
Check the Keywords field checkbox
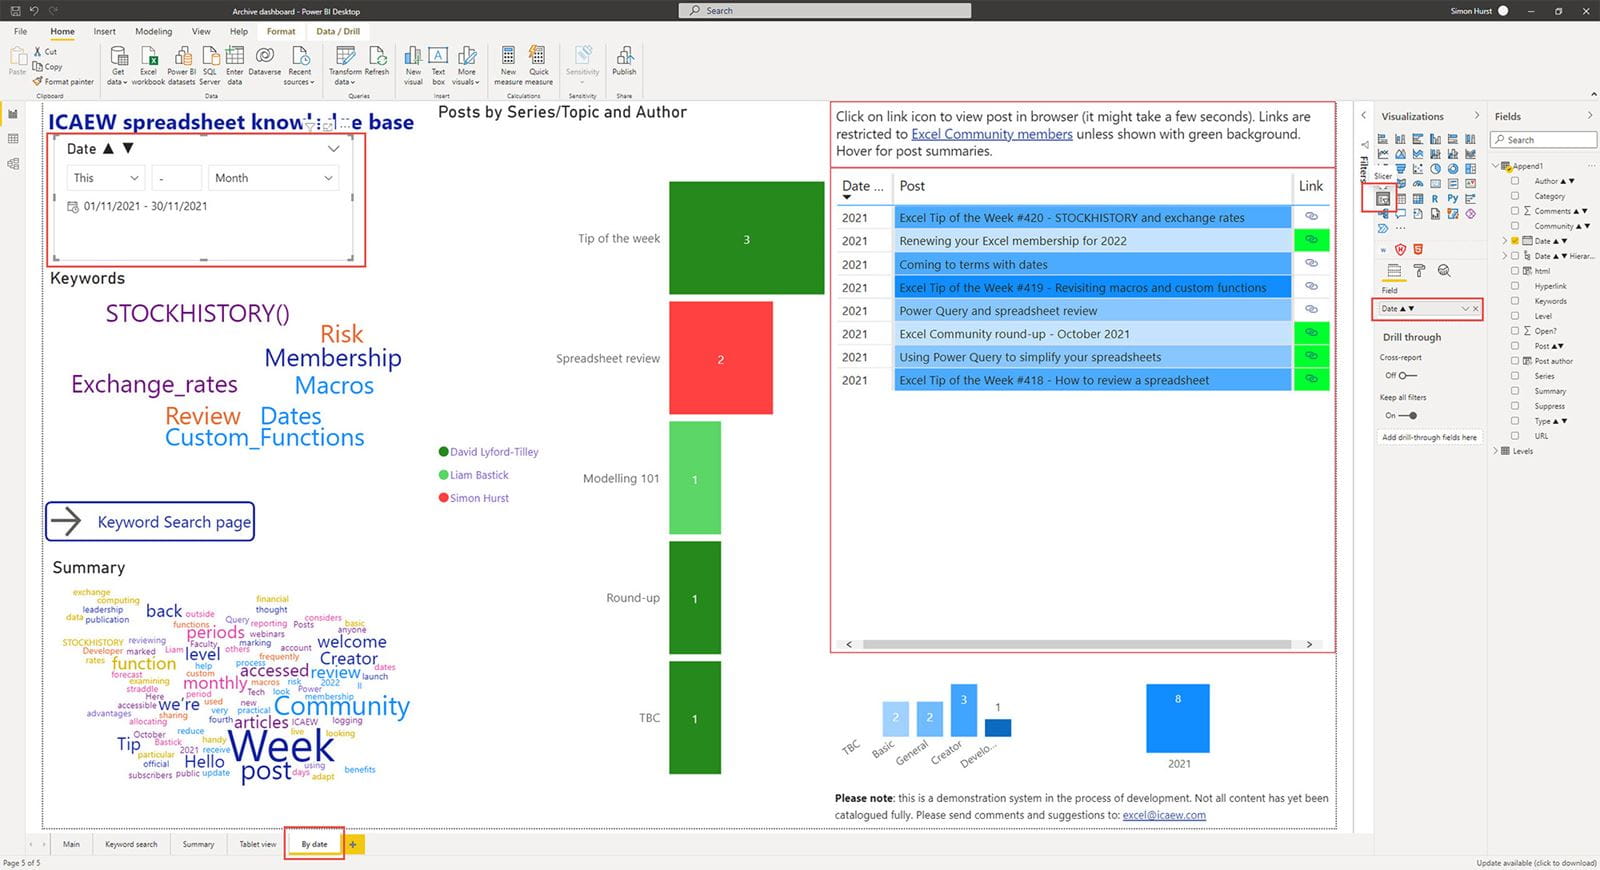coord(1515,301)
